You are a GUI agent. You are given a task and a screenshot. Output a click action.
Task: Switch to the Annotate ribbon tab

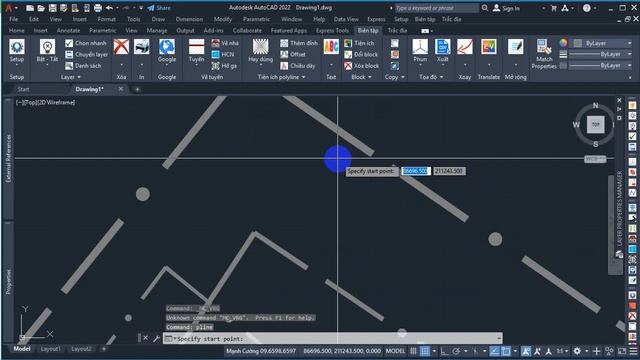[68, 31]
